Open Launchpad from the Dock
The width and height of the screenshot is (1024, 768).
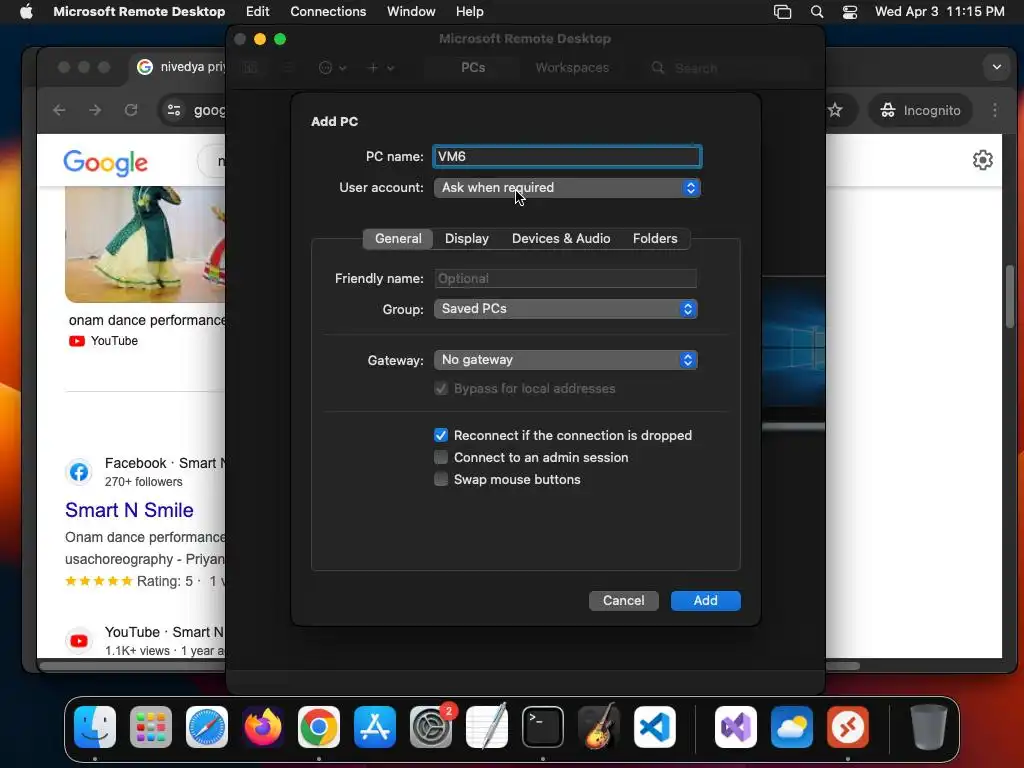pyautogui.click(x=151, y=727)
